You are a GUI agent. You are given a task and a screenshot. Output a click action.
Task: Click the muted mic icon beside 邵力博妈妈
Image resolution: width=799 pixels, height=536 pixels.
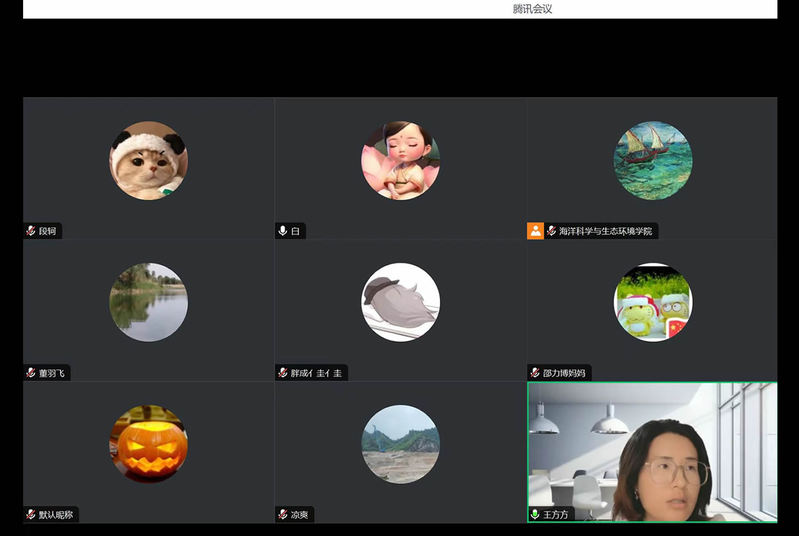[535, 373]
